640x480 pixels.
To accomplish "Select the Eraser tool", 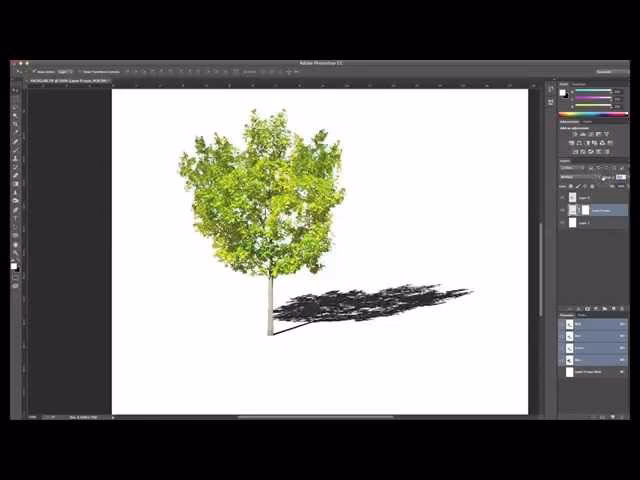I will pos(16,176).
